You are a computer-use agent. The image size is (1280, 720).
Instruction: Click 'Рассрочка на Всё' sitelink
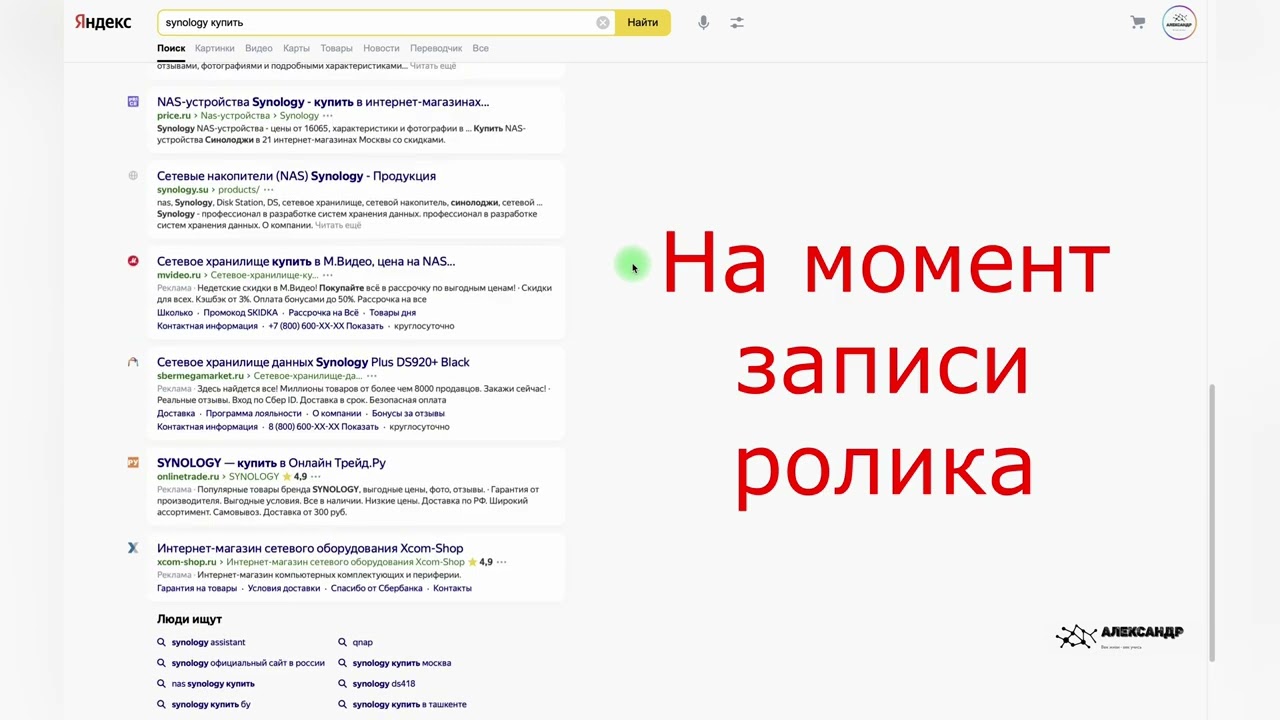coord(324,313)
